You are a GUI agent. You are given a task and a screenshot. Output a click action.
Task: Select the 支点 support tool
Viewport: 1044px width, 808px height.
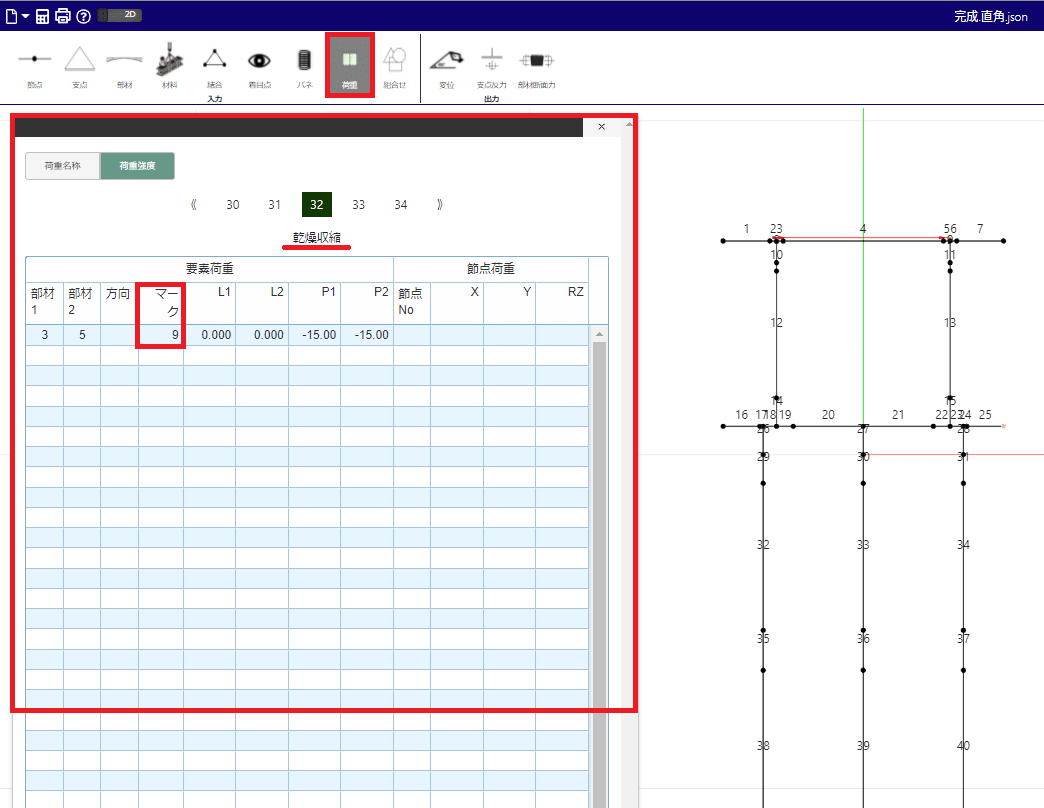point(80,67)
